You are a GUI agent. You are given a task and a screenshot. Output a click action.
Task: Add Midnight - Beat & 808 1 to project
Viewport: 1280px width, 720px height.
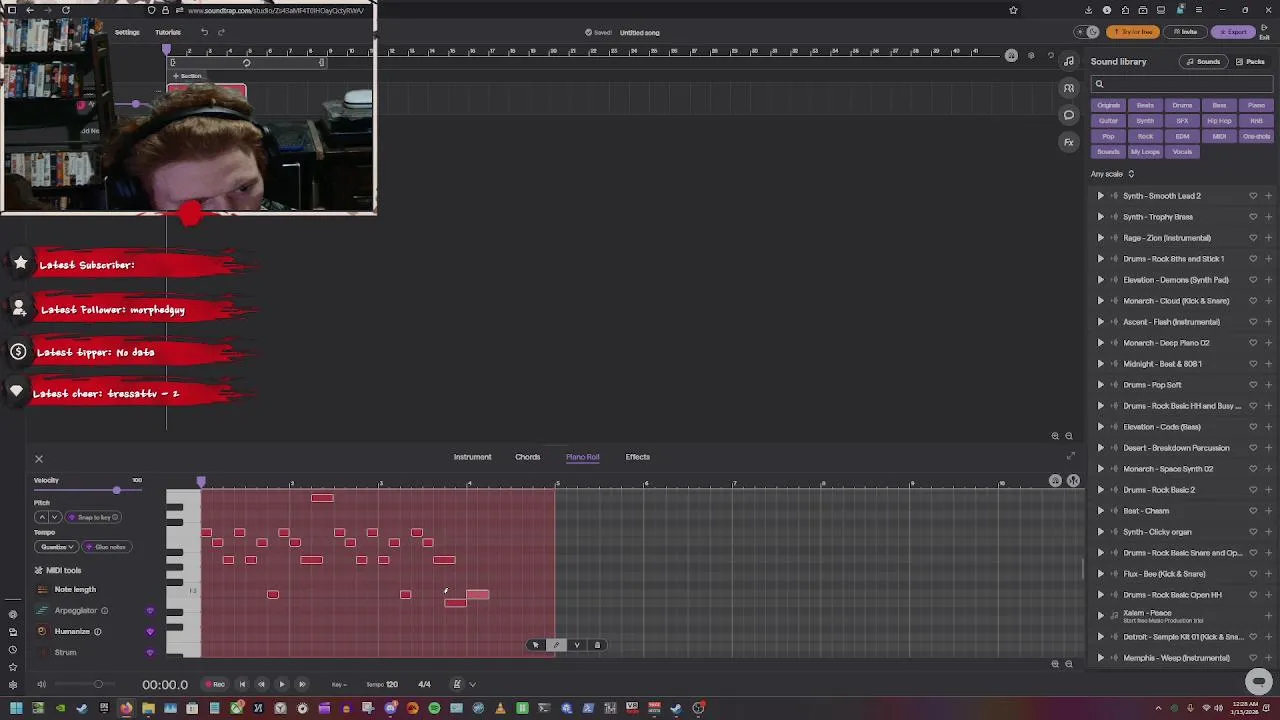pyautogui.click(x=1268, y=364)
